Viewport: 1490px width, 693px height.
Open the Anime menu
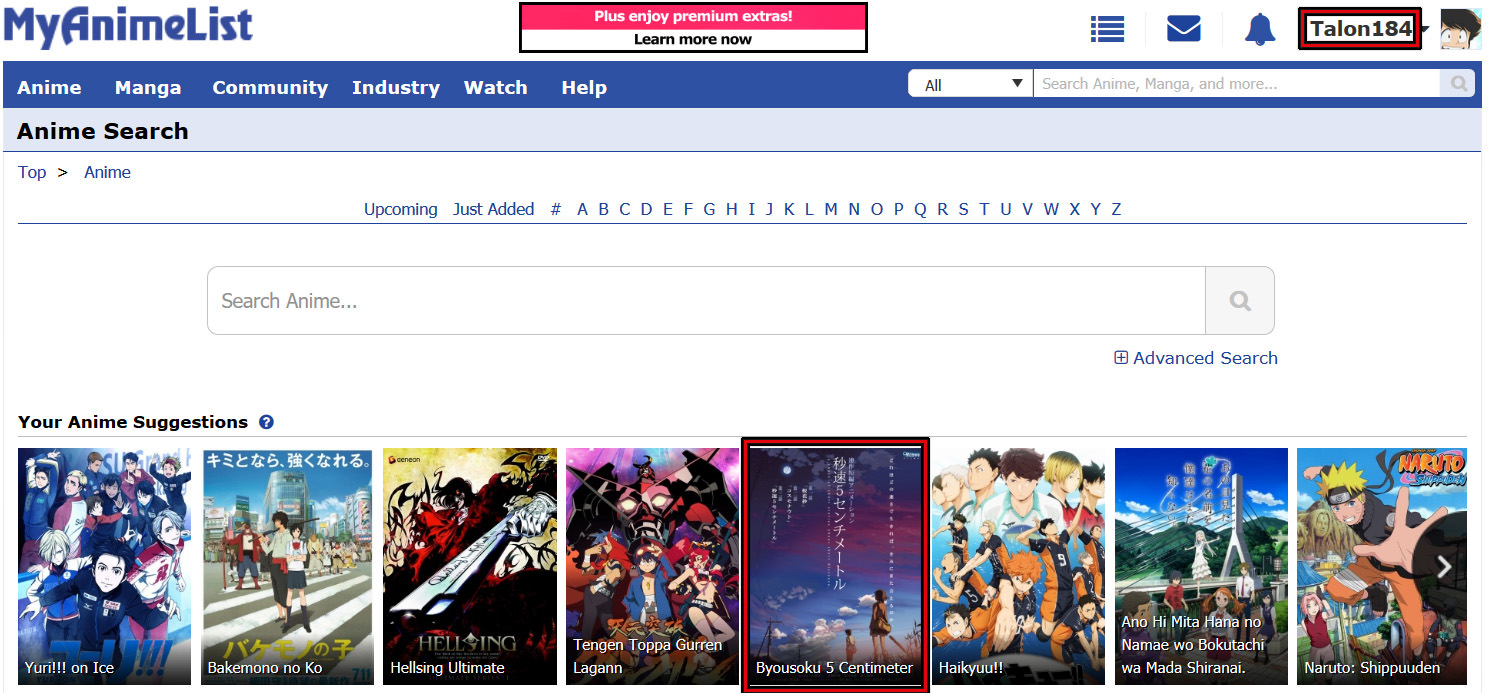click(49, 87)
